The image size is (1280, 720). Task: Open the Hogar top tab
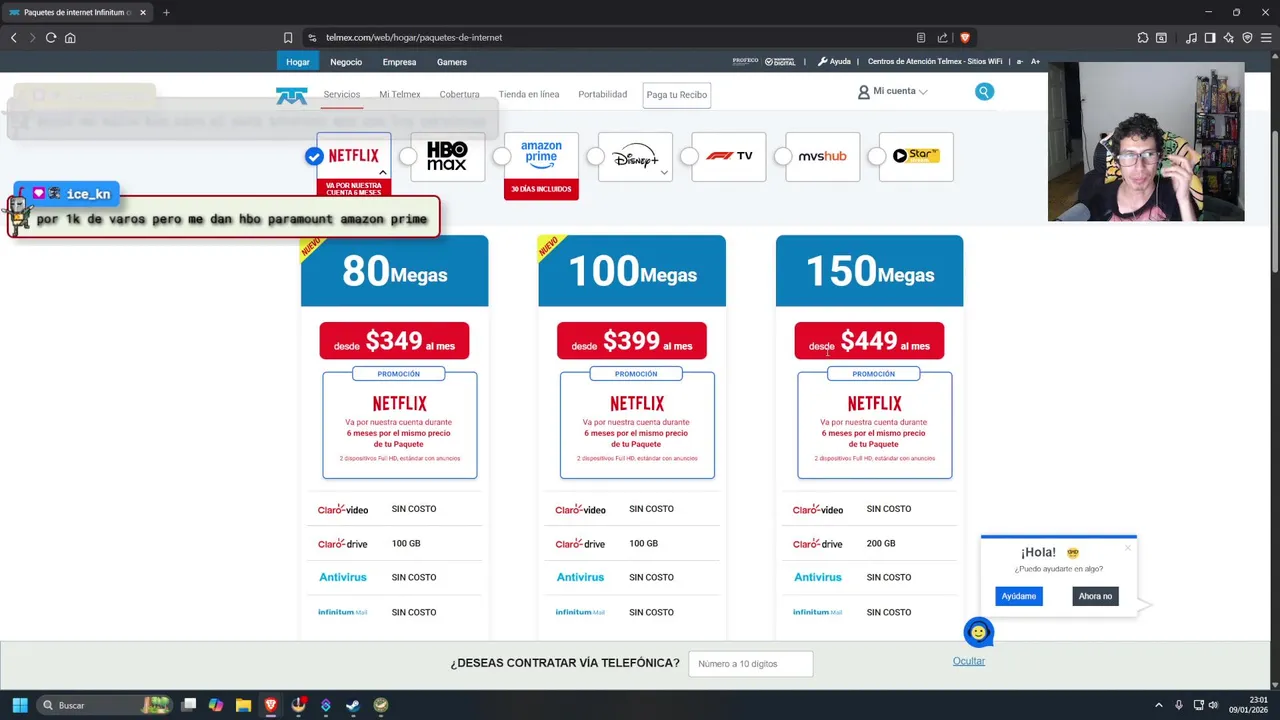(x=298, y=62)
